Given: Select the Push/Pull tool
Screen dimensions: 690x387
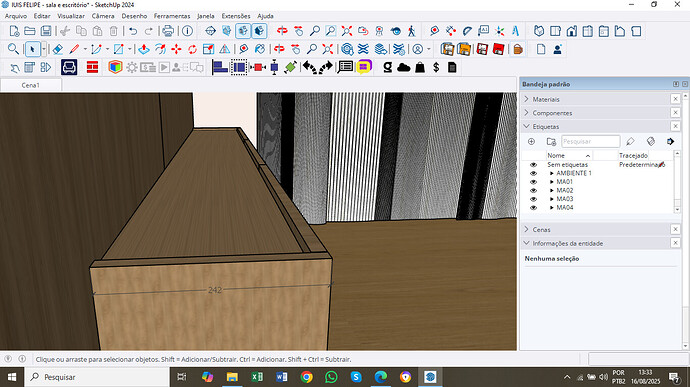Looking at the screenshot, I should (143, 49).
